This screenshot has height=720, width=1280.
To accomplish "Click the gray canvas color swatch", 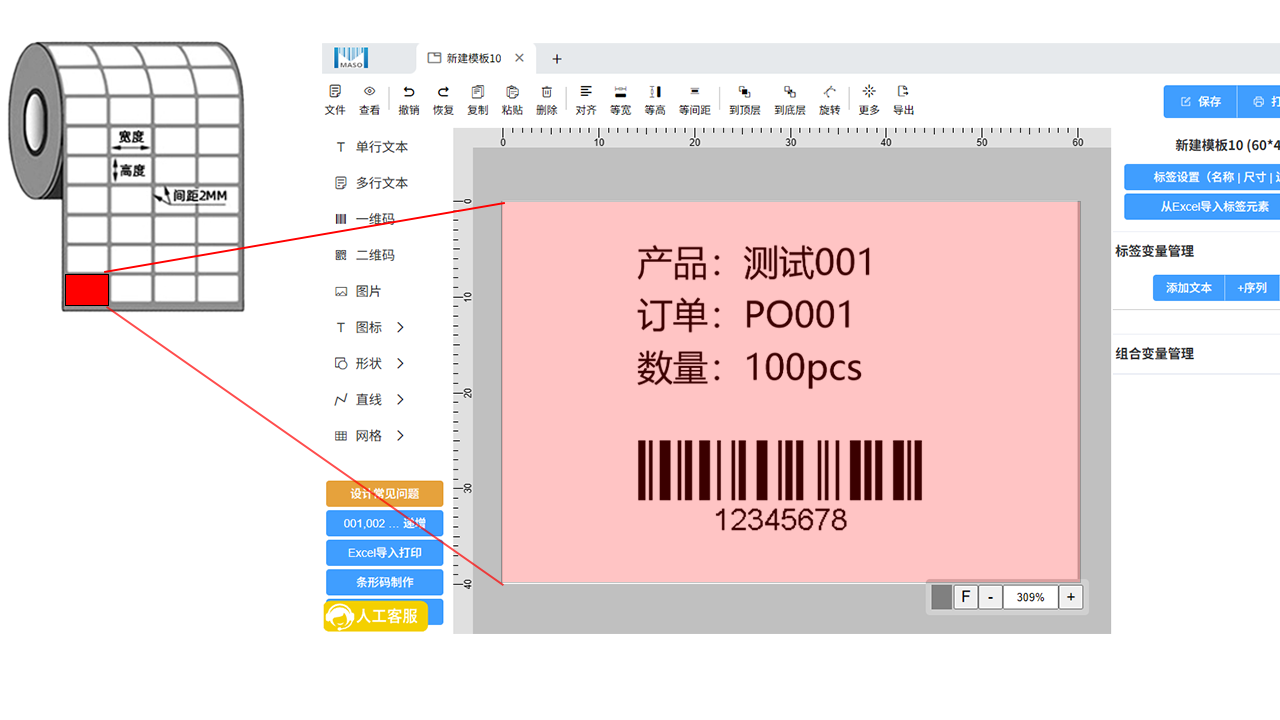I will (941, 597).
